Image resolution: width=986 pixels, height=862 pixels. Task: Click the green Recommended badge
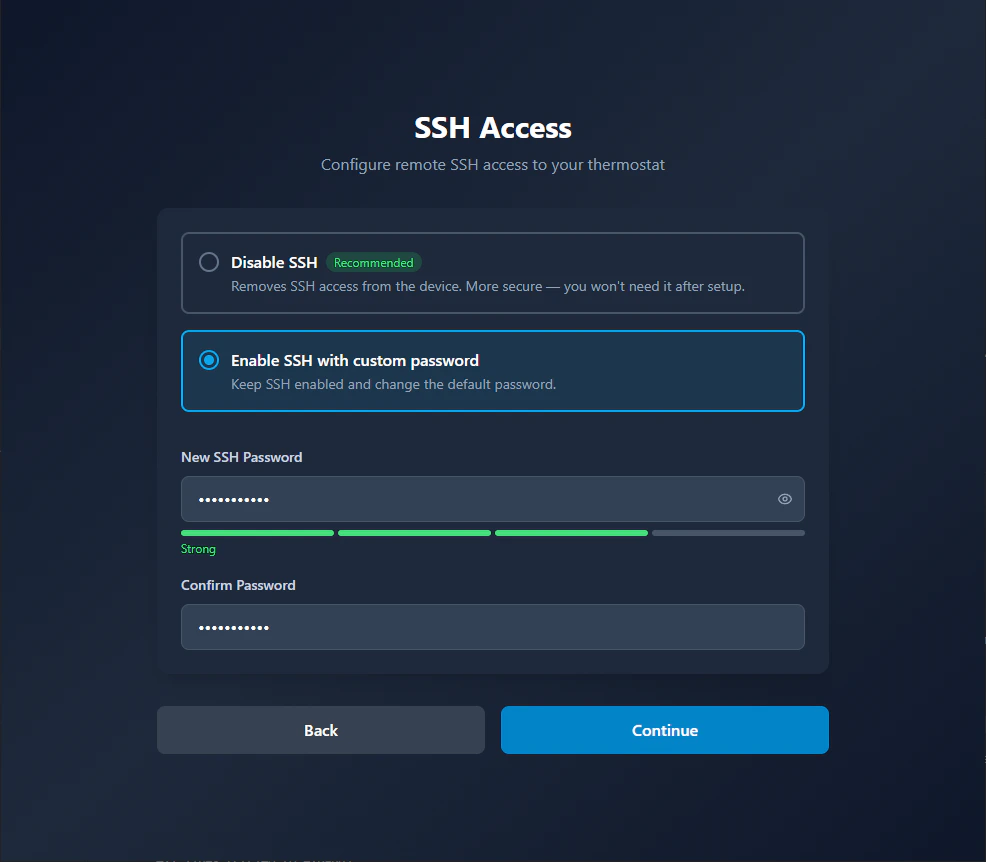[x=373, y=262]
